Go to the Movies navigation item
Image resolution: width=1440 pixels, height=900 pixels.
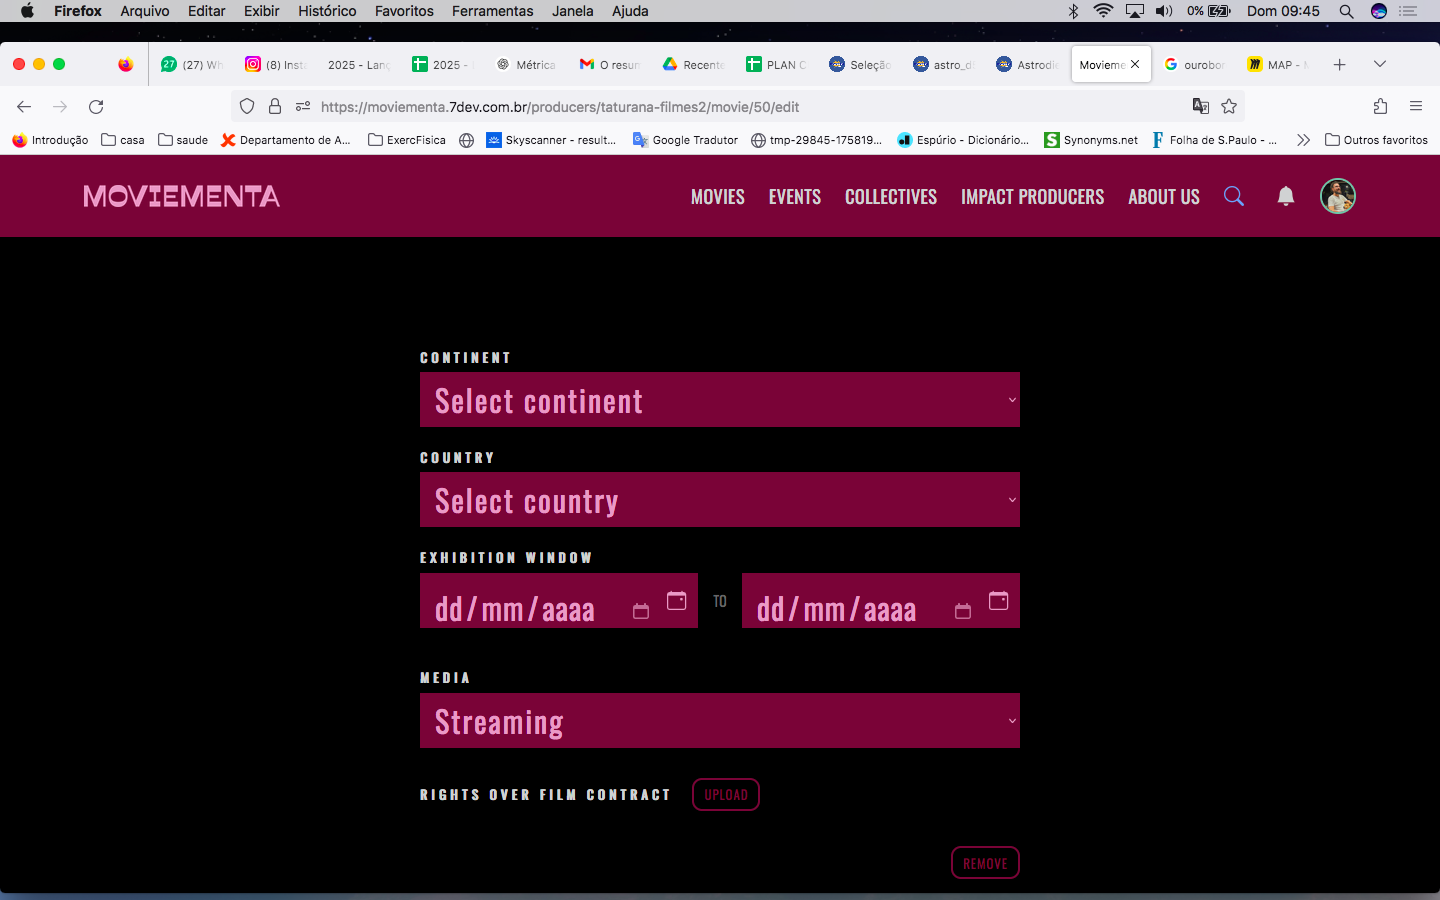point(717,197)
